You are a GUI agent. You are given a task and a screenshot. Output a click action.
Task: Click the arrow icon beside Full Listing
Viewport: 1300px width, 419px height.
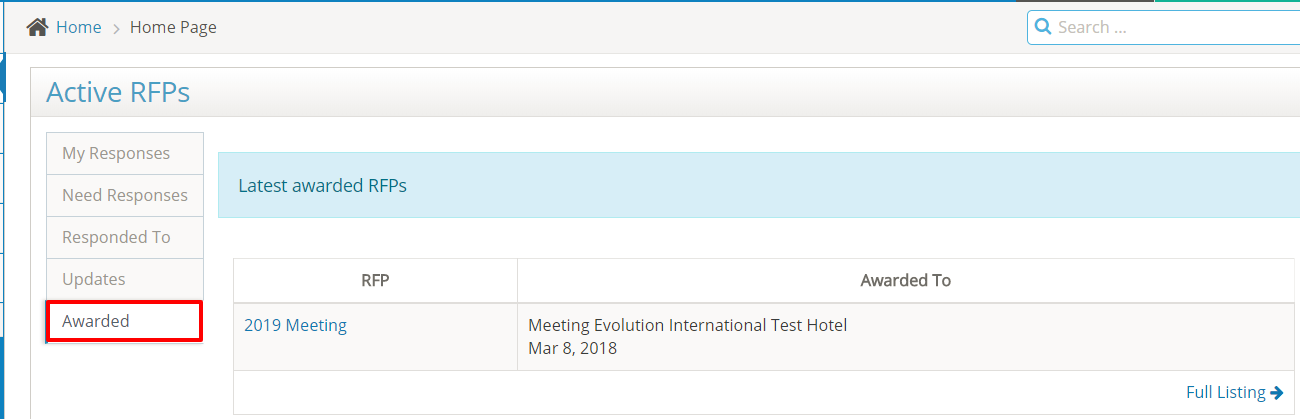(x=1277, y=392)
